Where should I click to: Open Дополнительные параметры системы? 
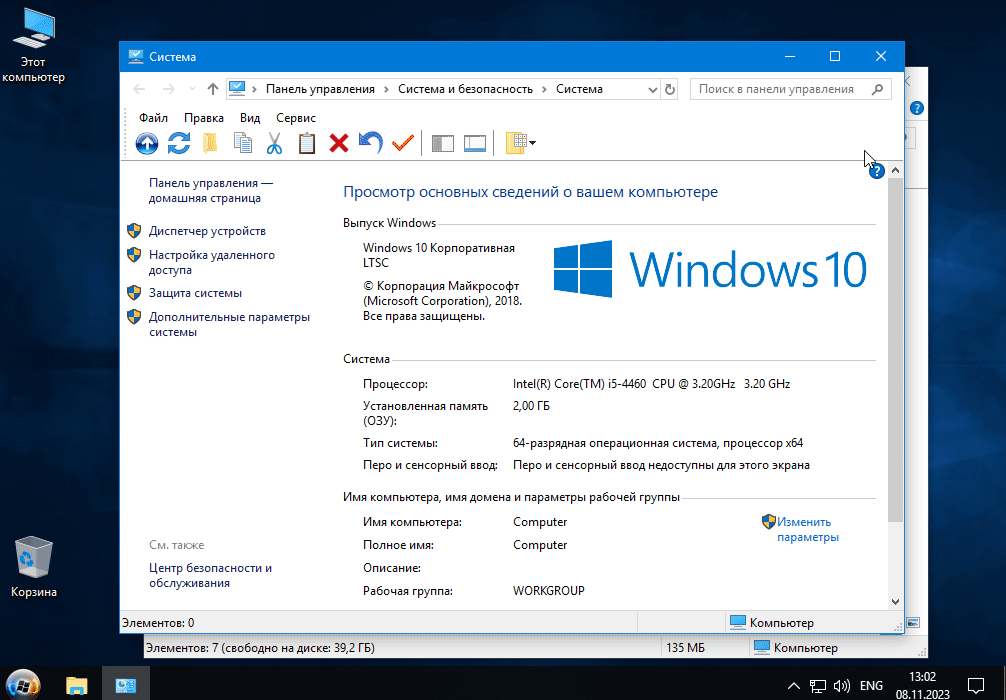[x=229, y=325]
